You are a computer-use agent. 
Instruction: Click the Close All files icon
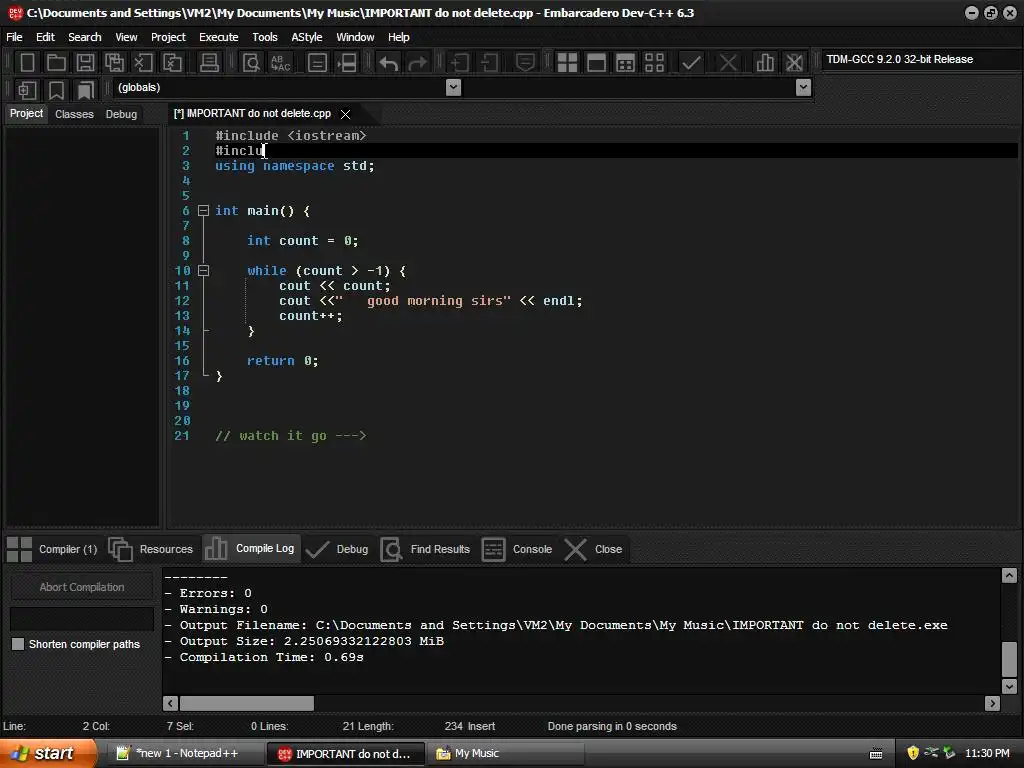(x=172, y=63)
